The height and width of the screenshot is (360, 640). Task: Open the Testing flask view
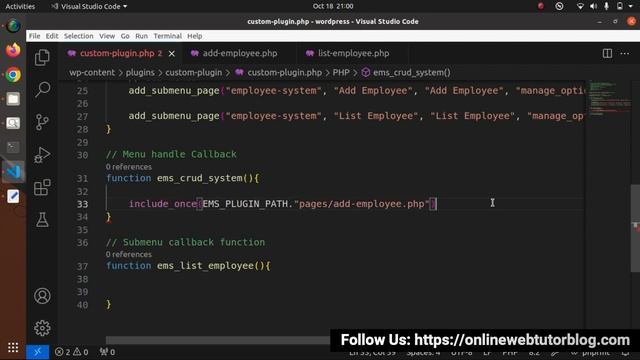42,220
